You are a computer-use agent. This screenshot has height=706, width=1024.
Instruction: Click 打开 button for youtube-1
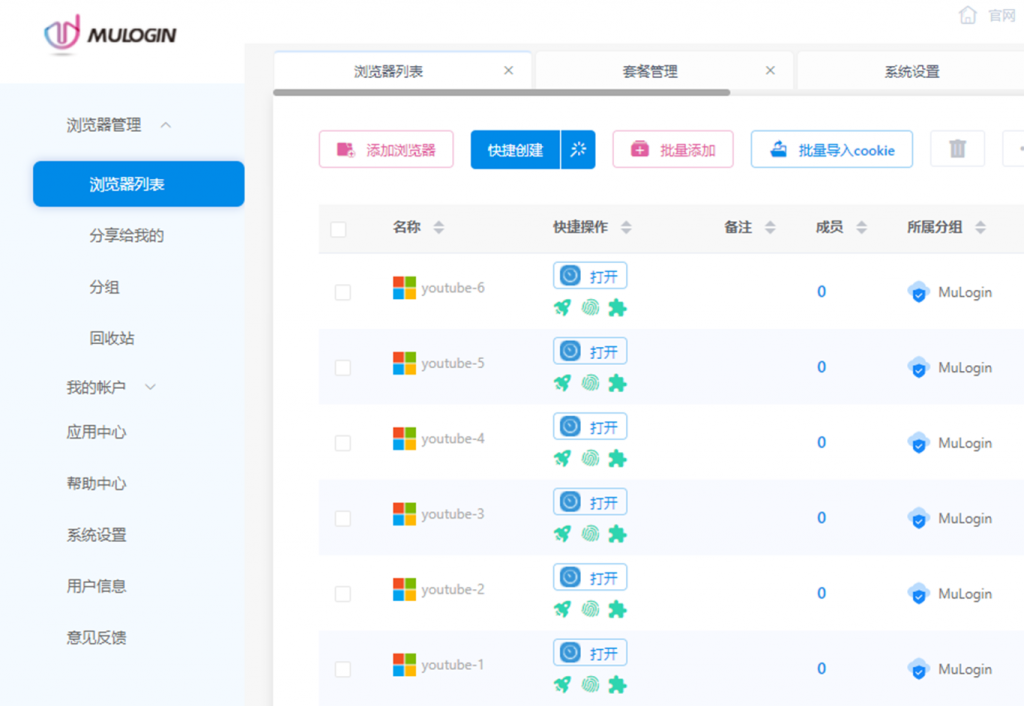(x=590, y=653)
